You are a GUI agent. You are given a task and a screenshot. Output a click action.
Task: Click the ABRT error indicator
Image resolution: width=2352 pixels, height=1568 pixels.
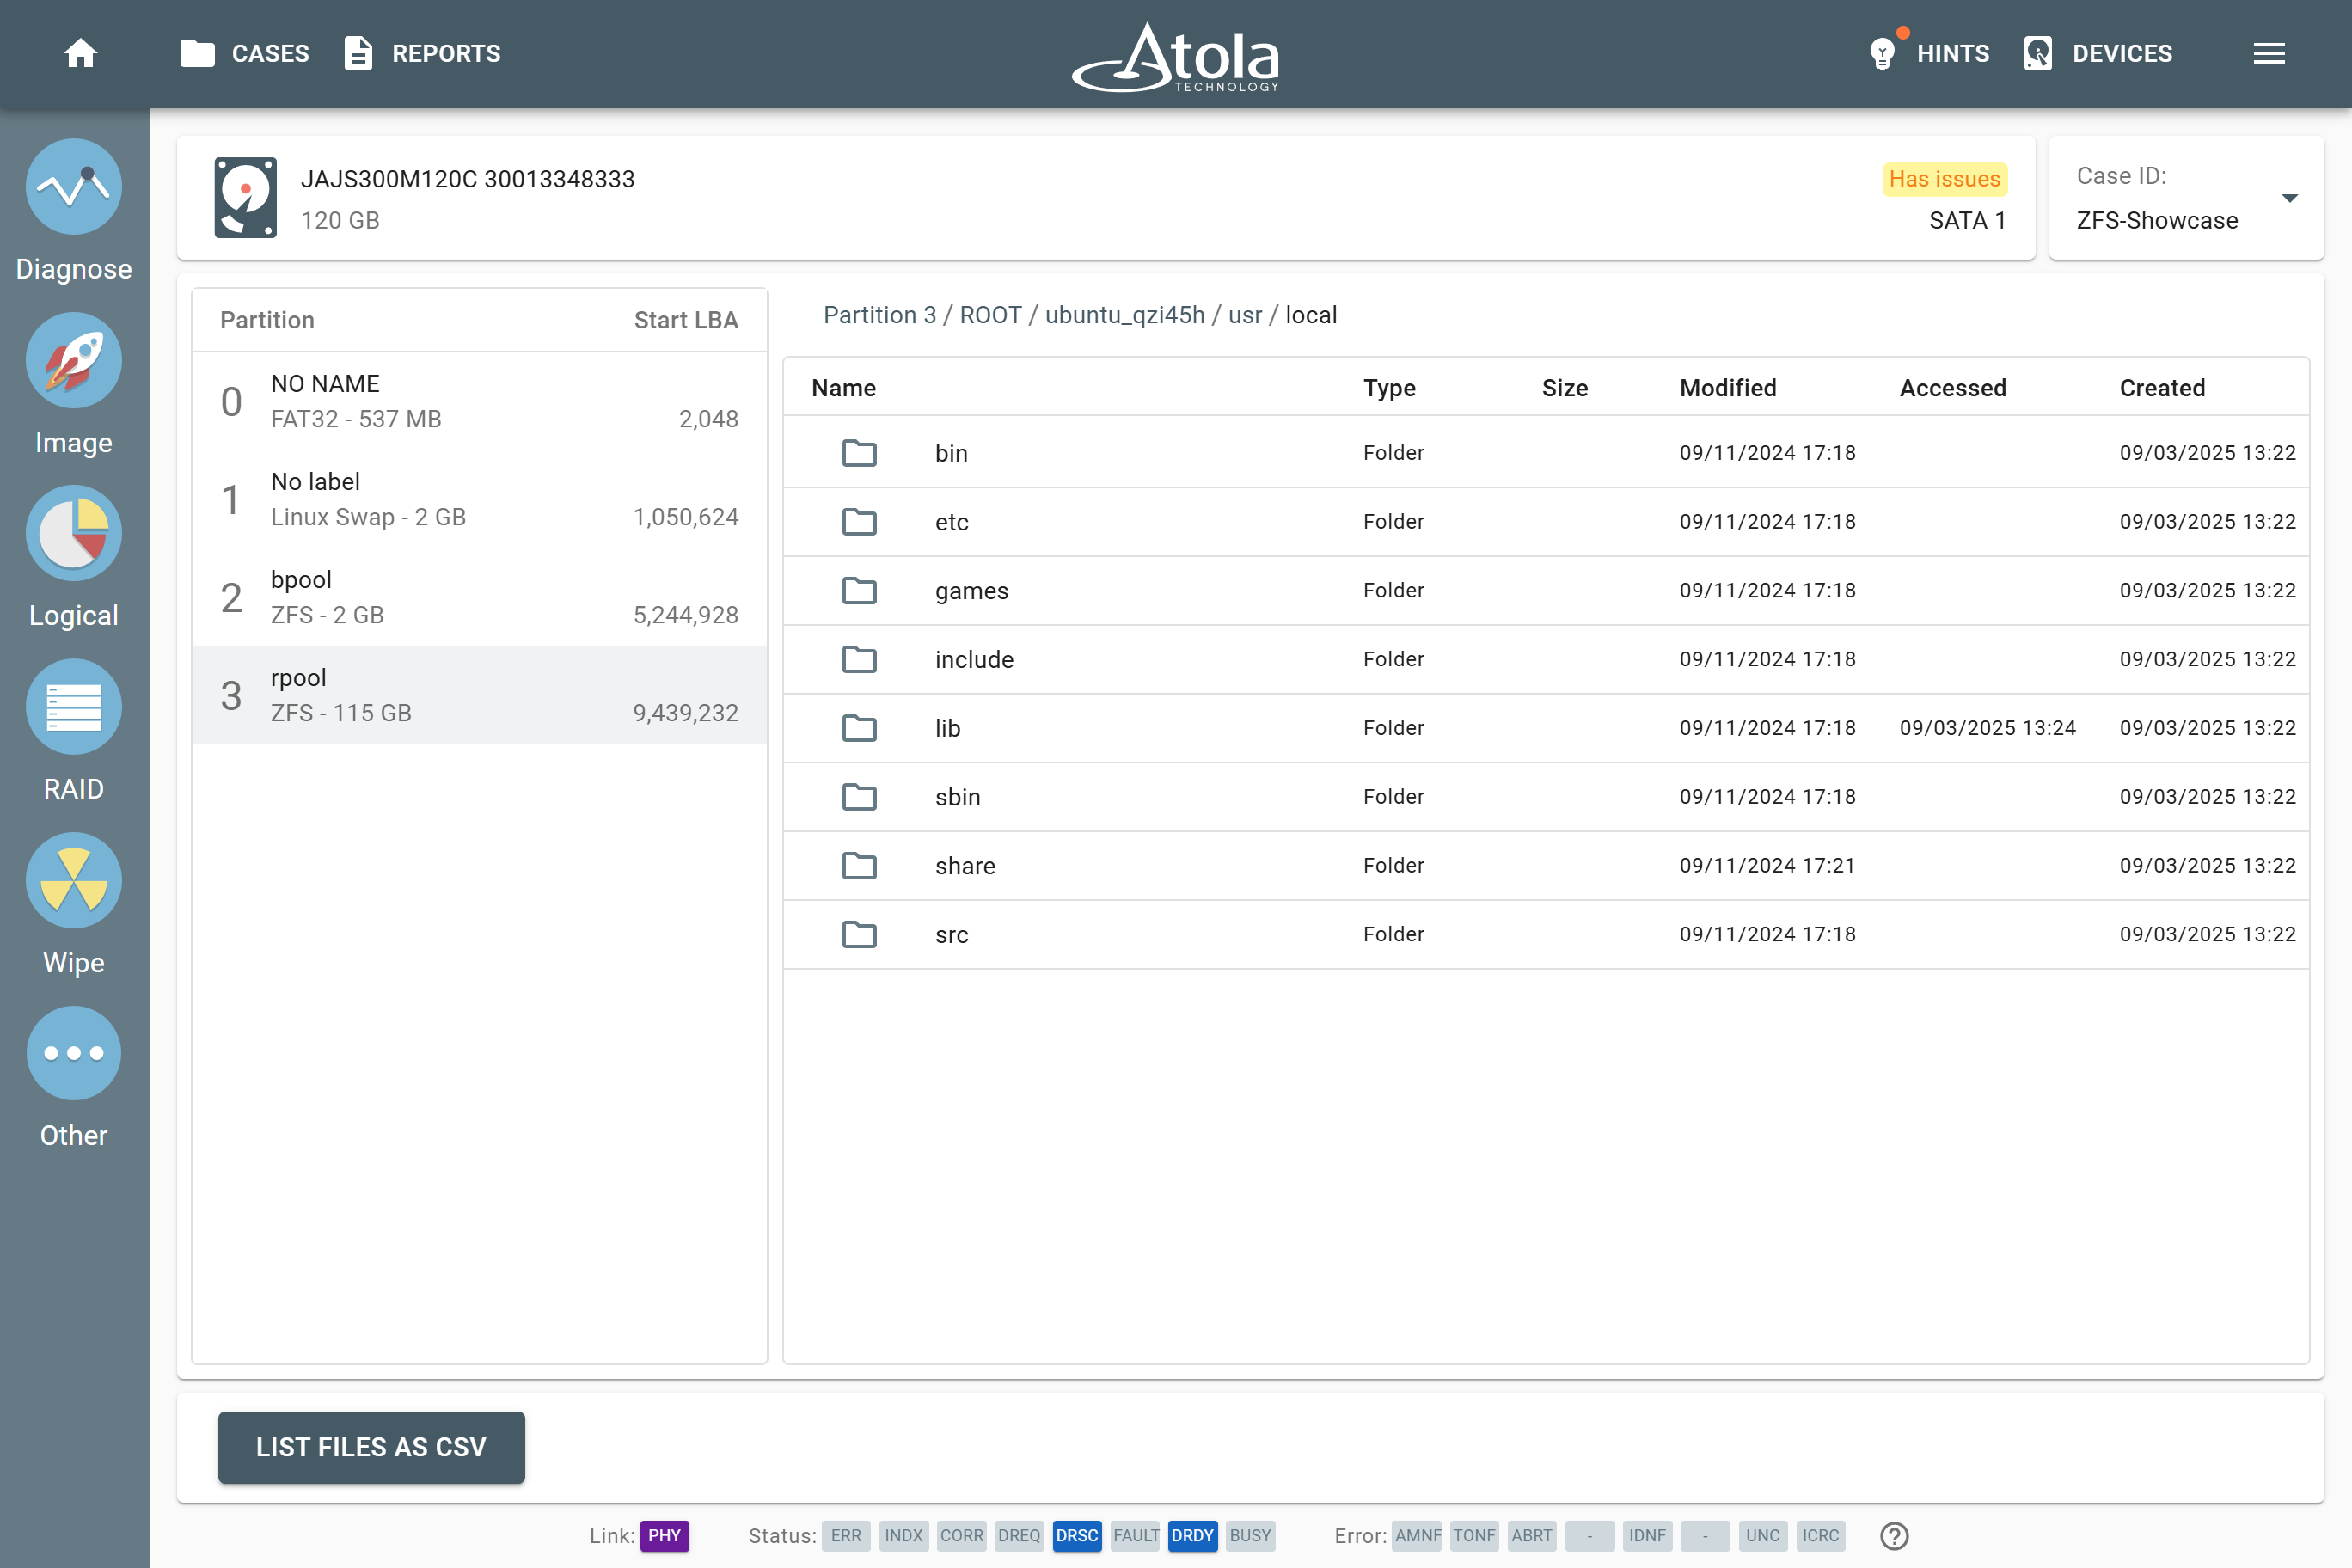pos(1531,1536)
